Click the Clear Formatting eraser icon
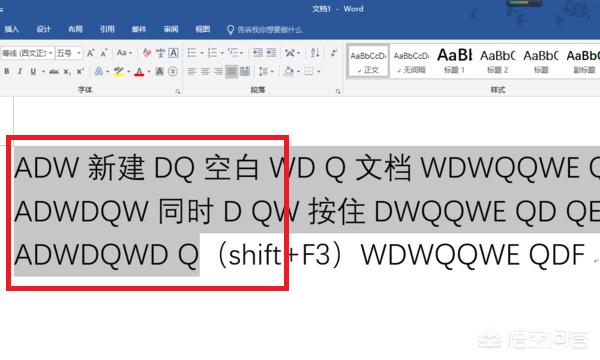Image resolution: width=600 pixels, height=360 pixels. [147, 53]
